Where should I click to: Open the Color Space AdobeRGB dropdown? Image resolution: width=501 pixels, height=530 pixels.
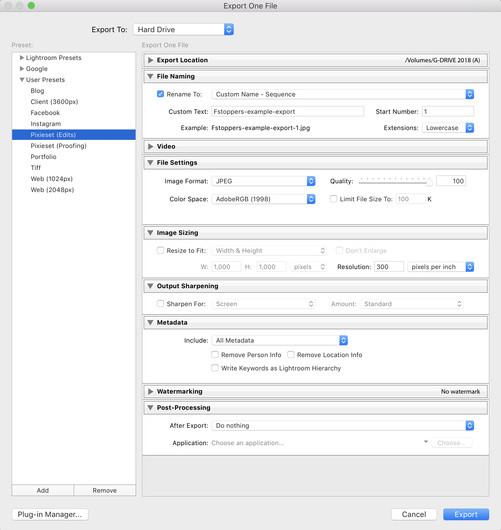[263, 199]
